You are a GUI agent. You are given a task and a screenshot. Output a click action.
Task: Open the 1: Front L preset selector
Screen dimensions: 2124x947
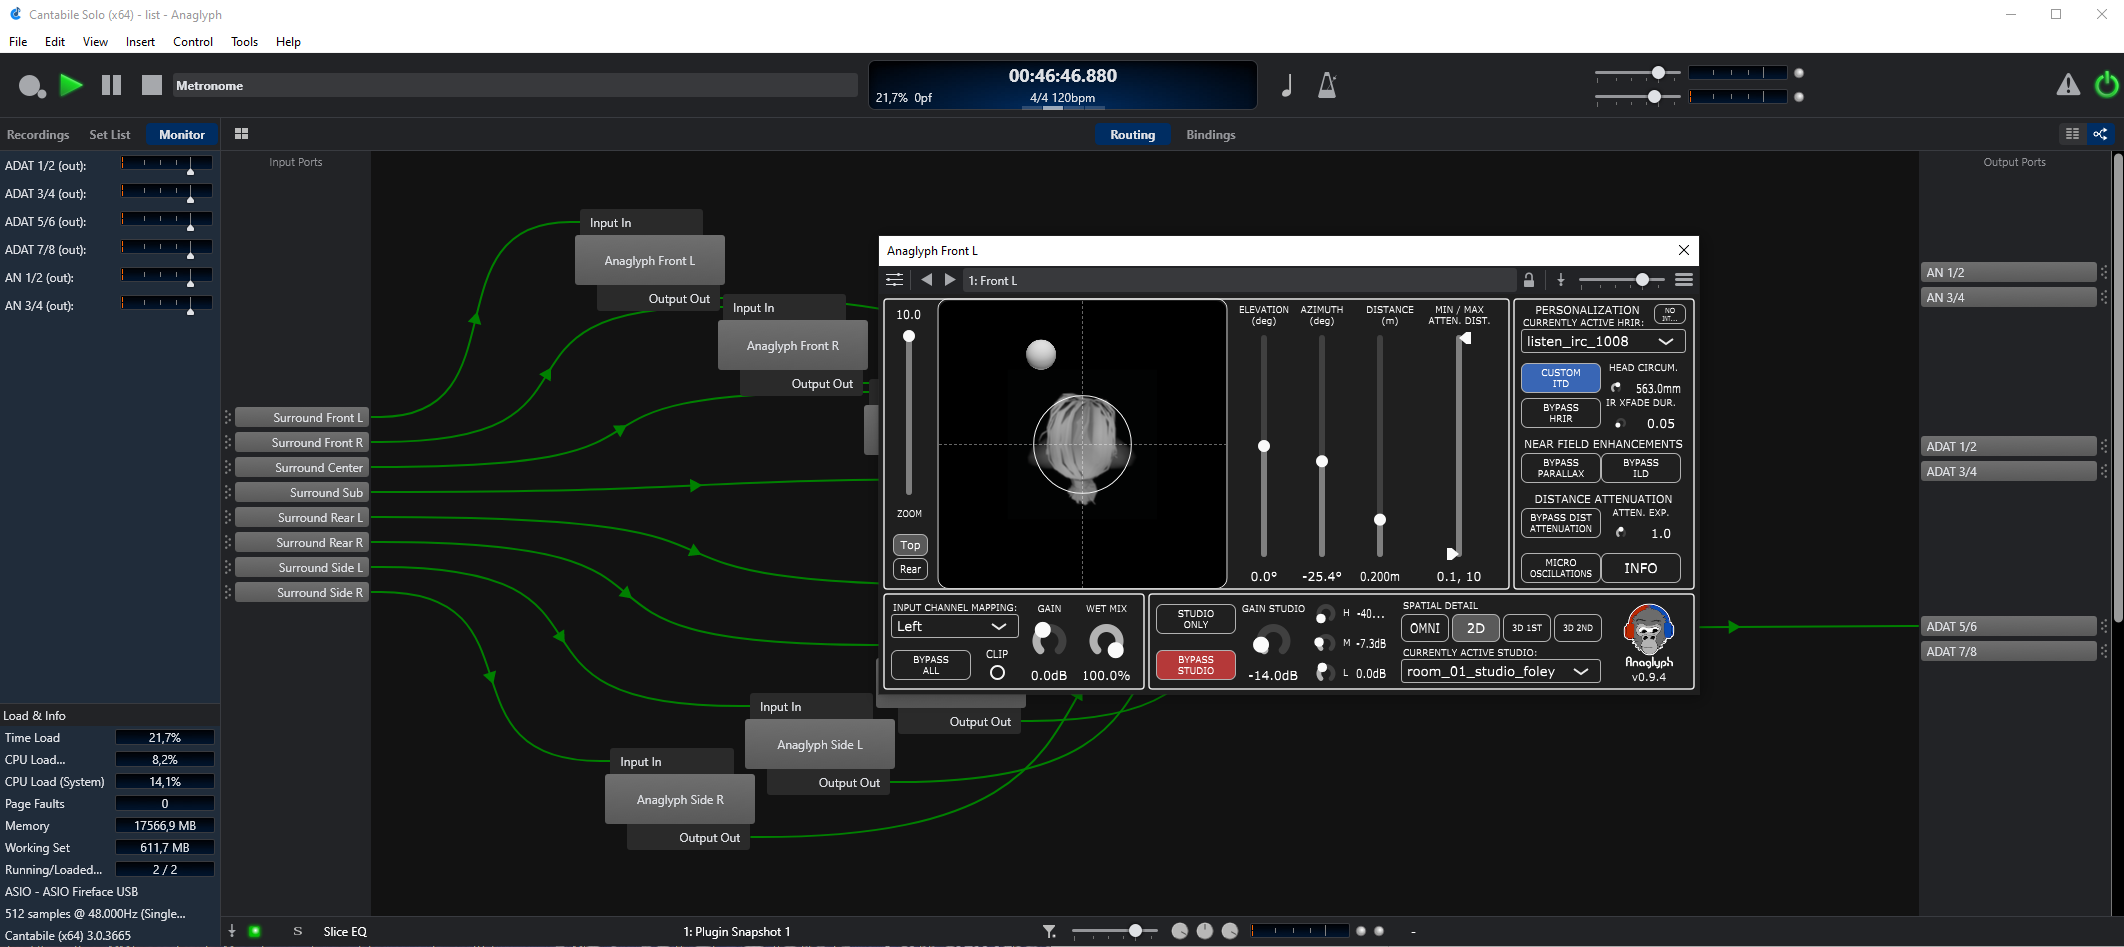point(1238,281)
